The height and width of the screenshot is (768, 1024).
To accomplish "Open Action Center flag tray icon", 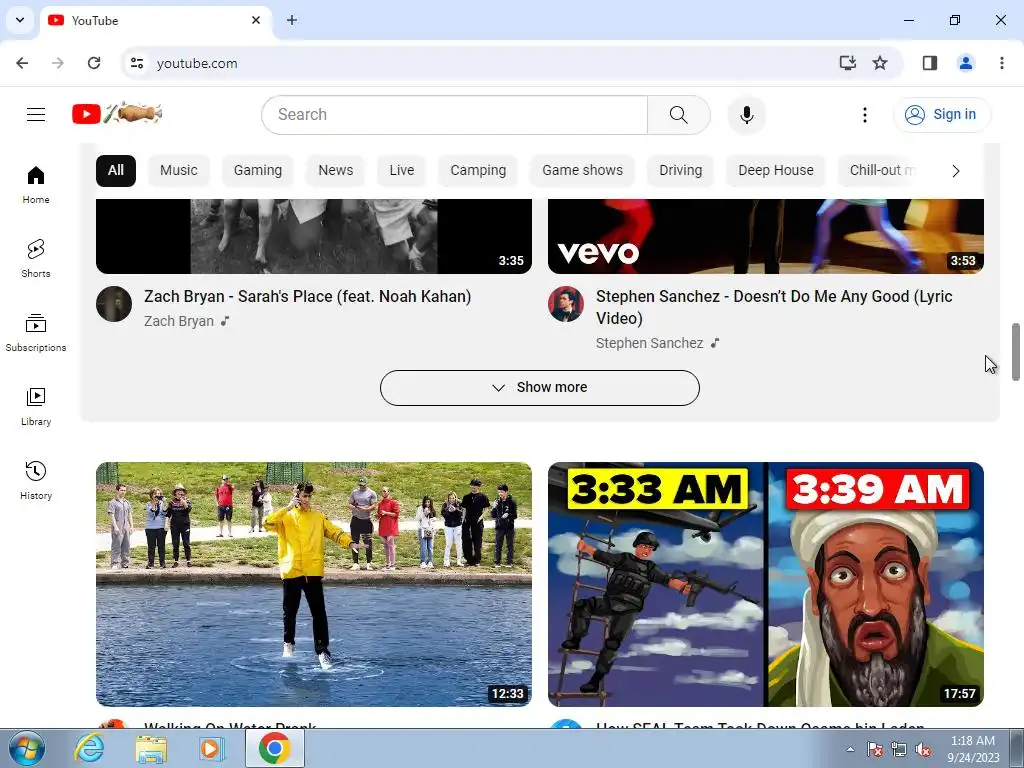I will 874,749.
